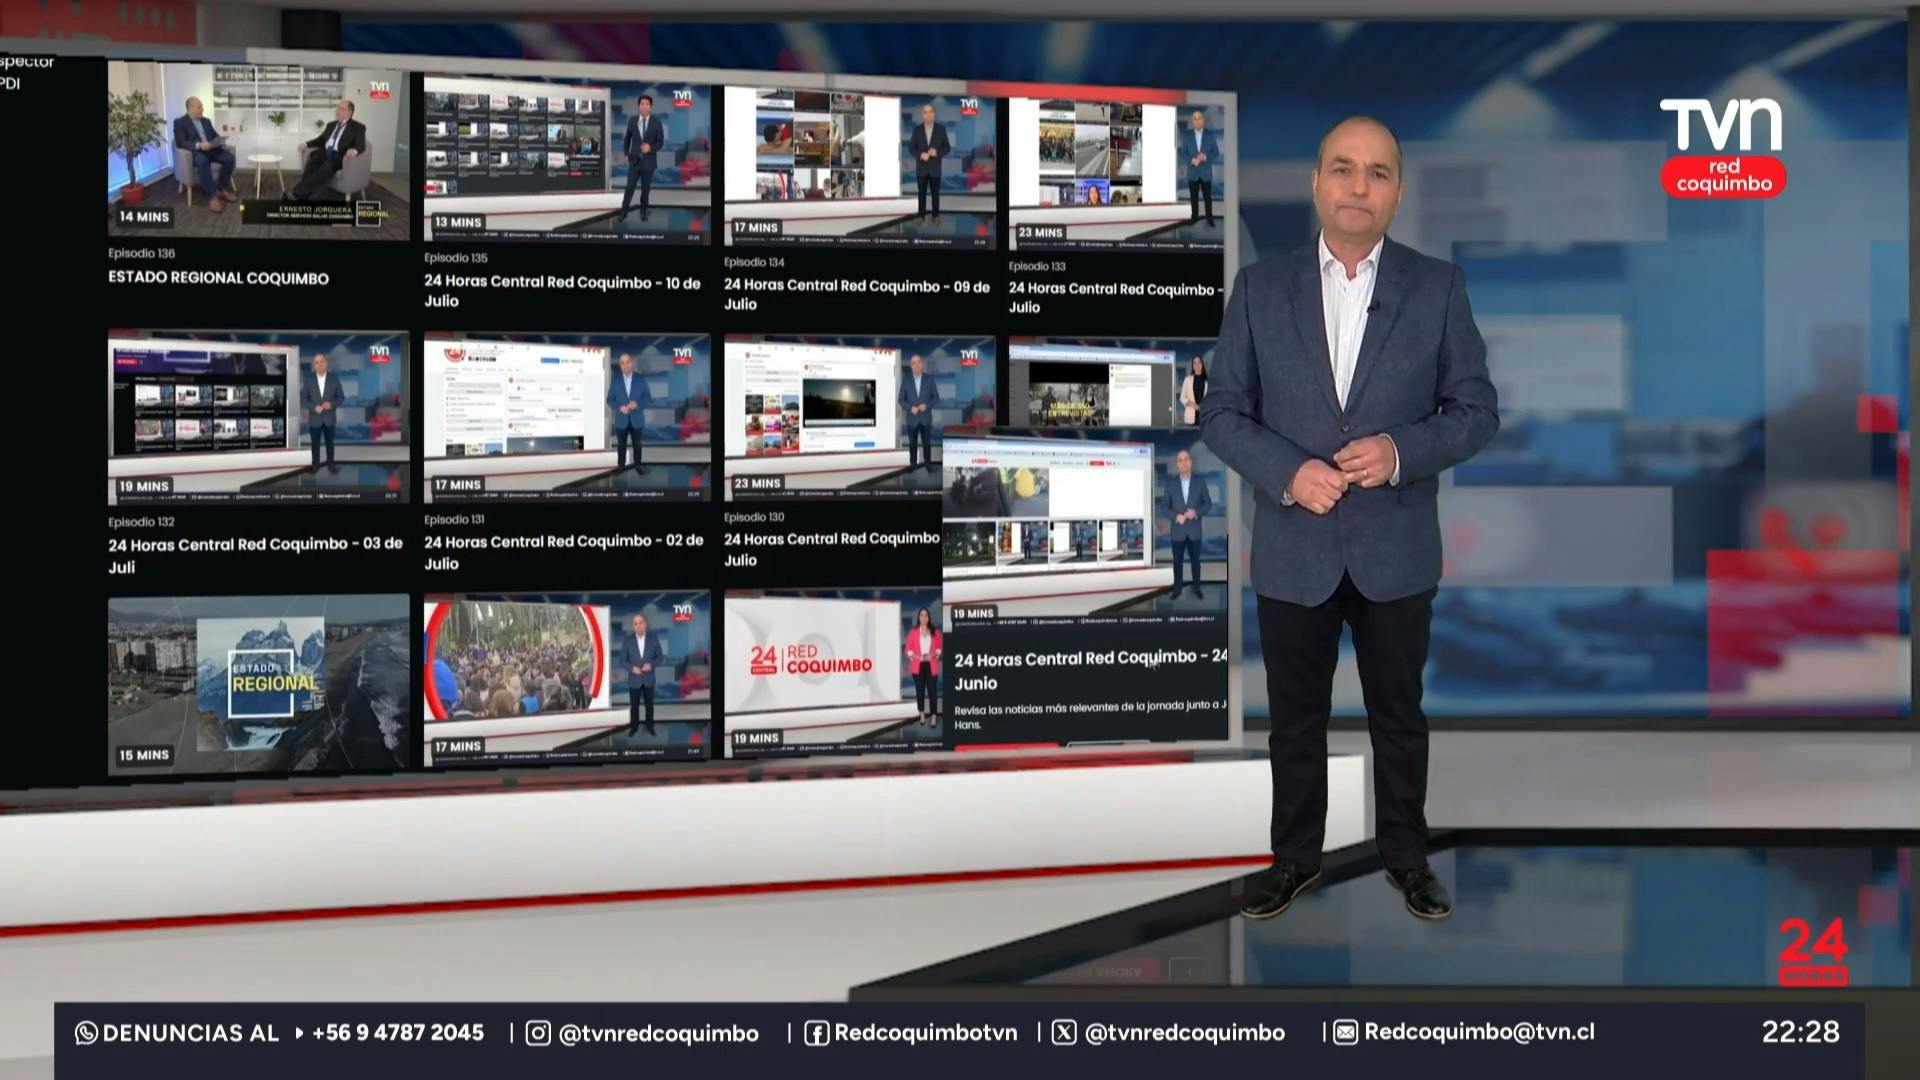1920x1080 pixels.
Task: Open the crowd scene episode thumbnail
Action: point(567,680)
